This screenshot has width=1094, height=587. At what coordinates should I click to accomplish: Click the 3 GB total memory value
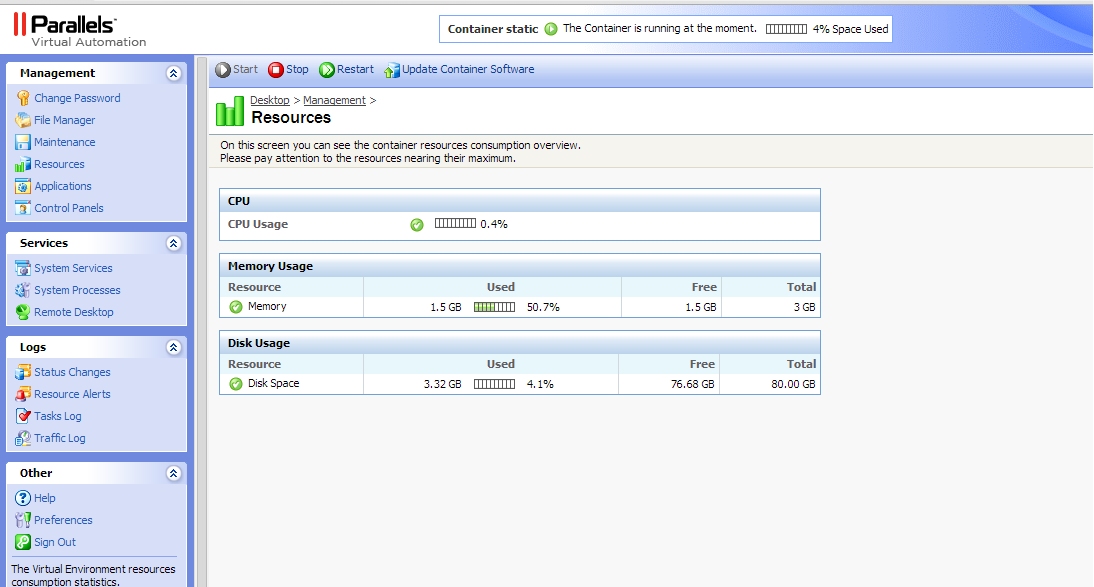tap(804, 307)
